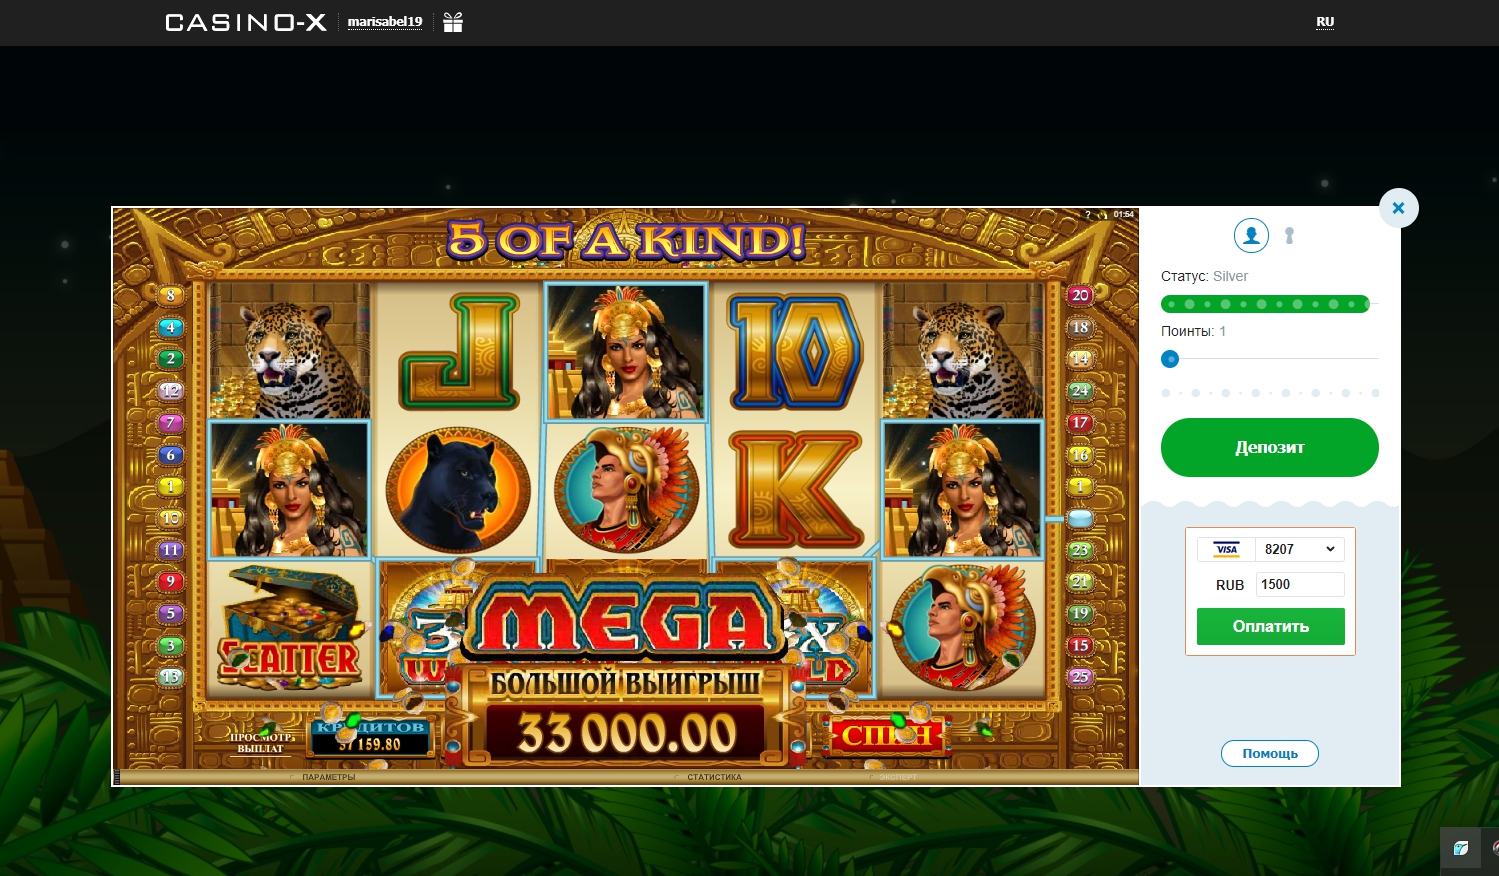Click the chat widget icon bottom right
The width and height of the screenshot is (1499, 876).
(x=1461, y=848)
